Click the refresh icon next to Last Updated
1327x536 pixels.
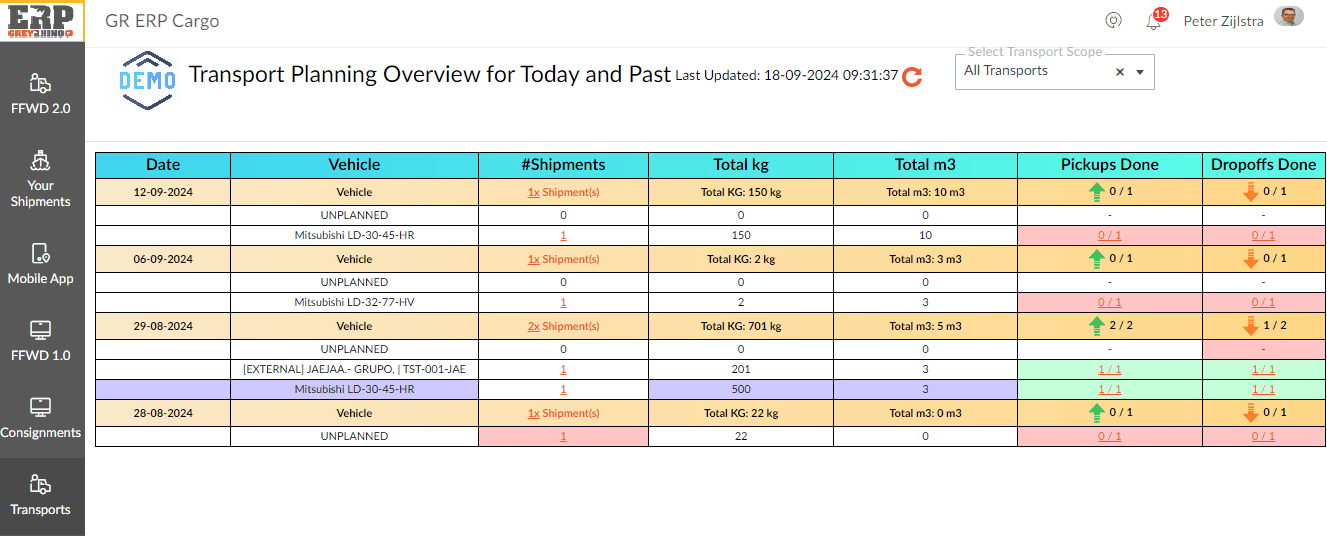(912, 77)
